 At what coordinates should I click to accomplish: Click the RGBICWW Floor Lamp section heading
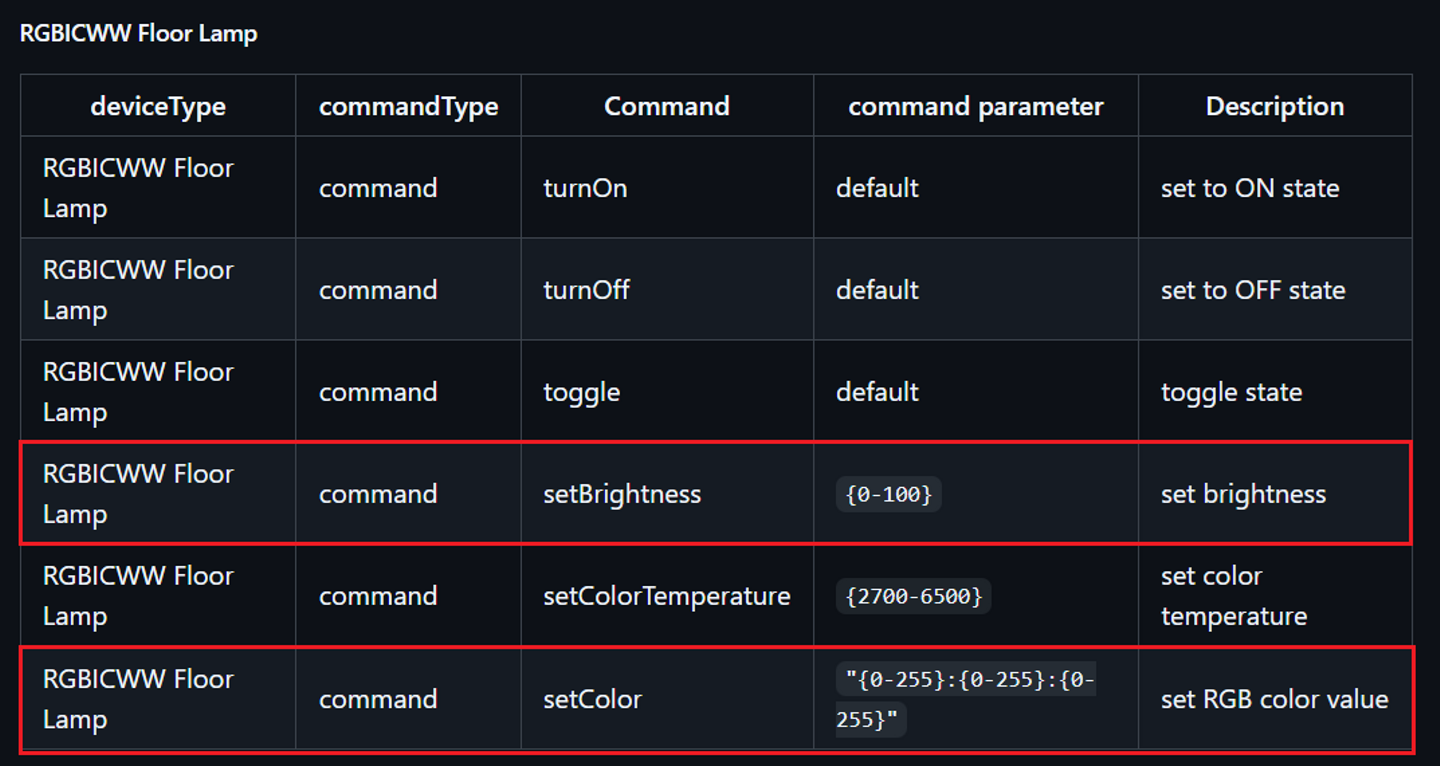pyautogui.click(x=139, y=33)
